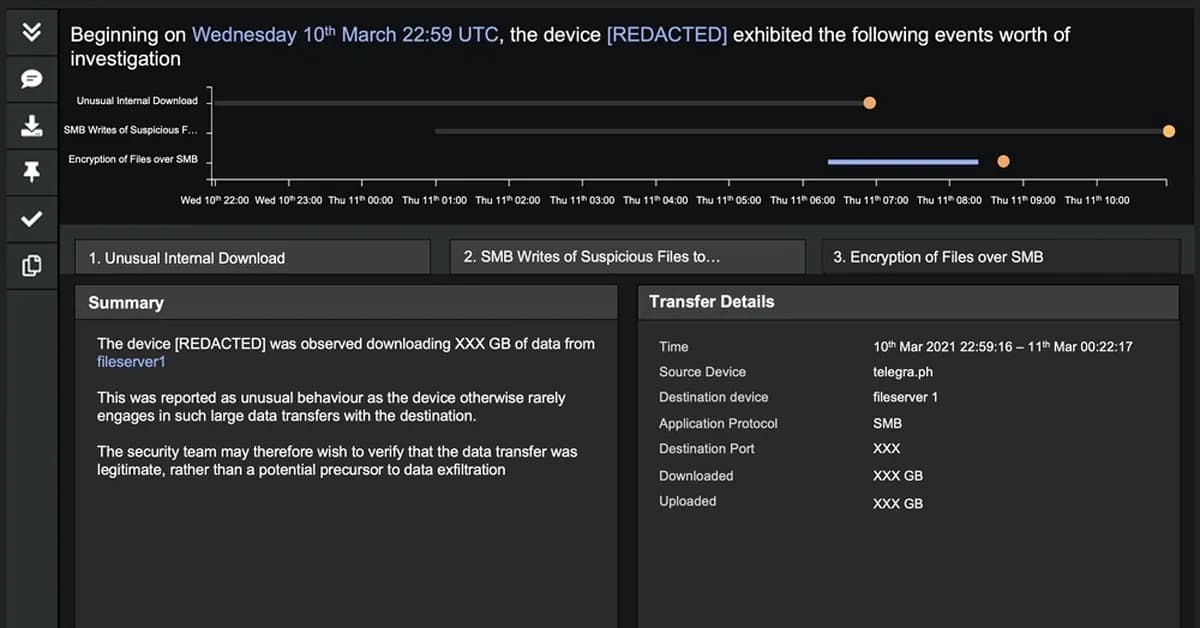Select the telegra.ph source device value
The height and width of the screenshot is (628, 1200).
(903, 371)
